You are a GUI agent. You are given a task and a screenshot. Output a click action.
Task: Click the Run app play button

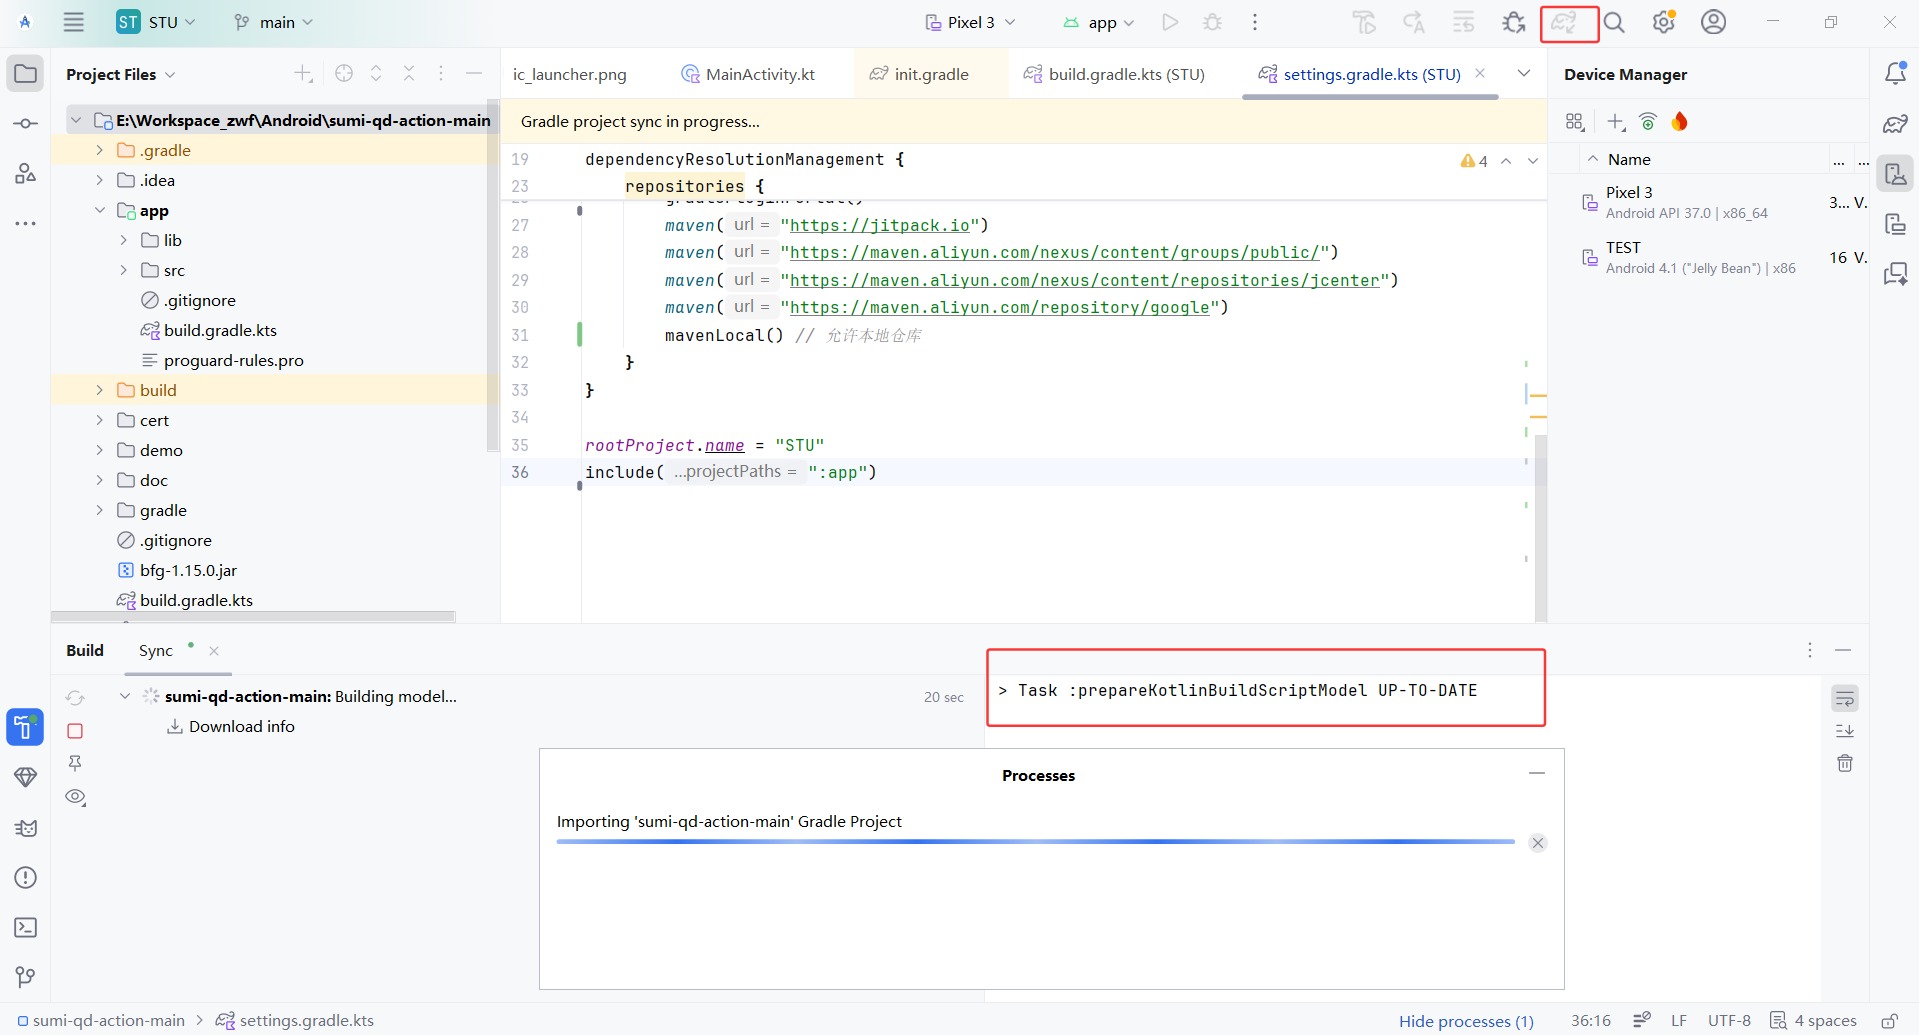click(x=1170, y=22)
